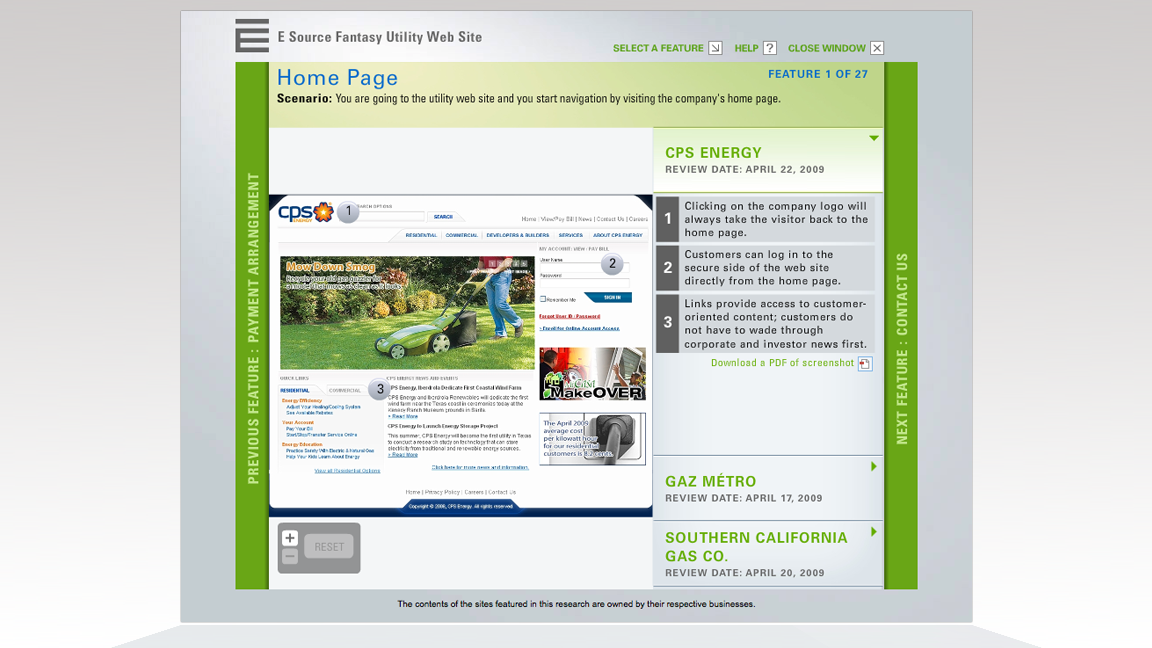Click News in the top links

(x=585, y=219)
